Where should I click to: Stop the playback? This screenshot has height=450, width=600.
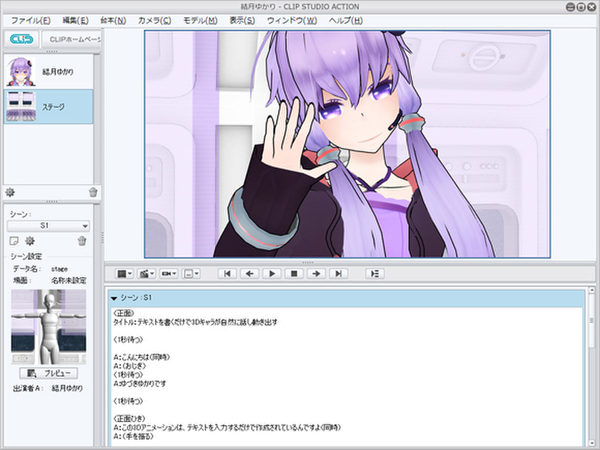pos(294,274)
